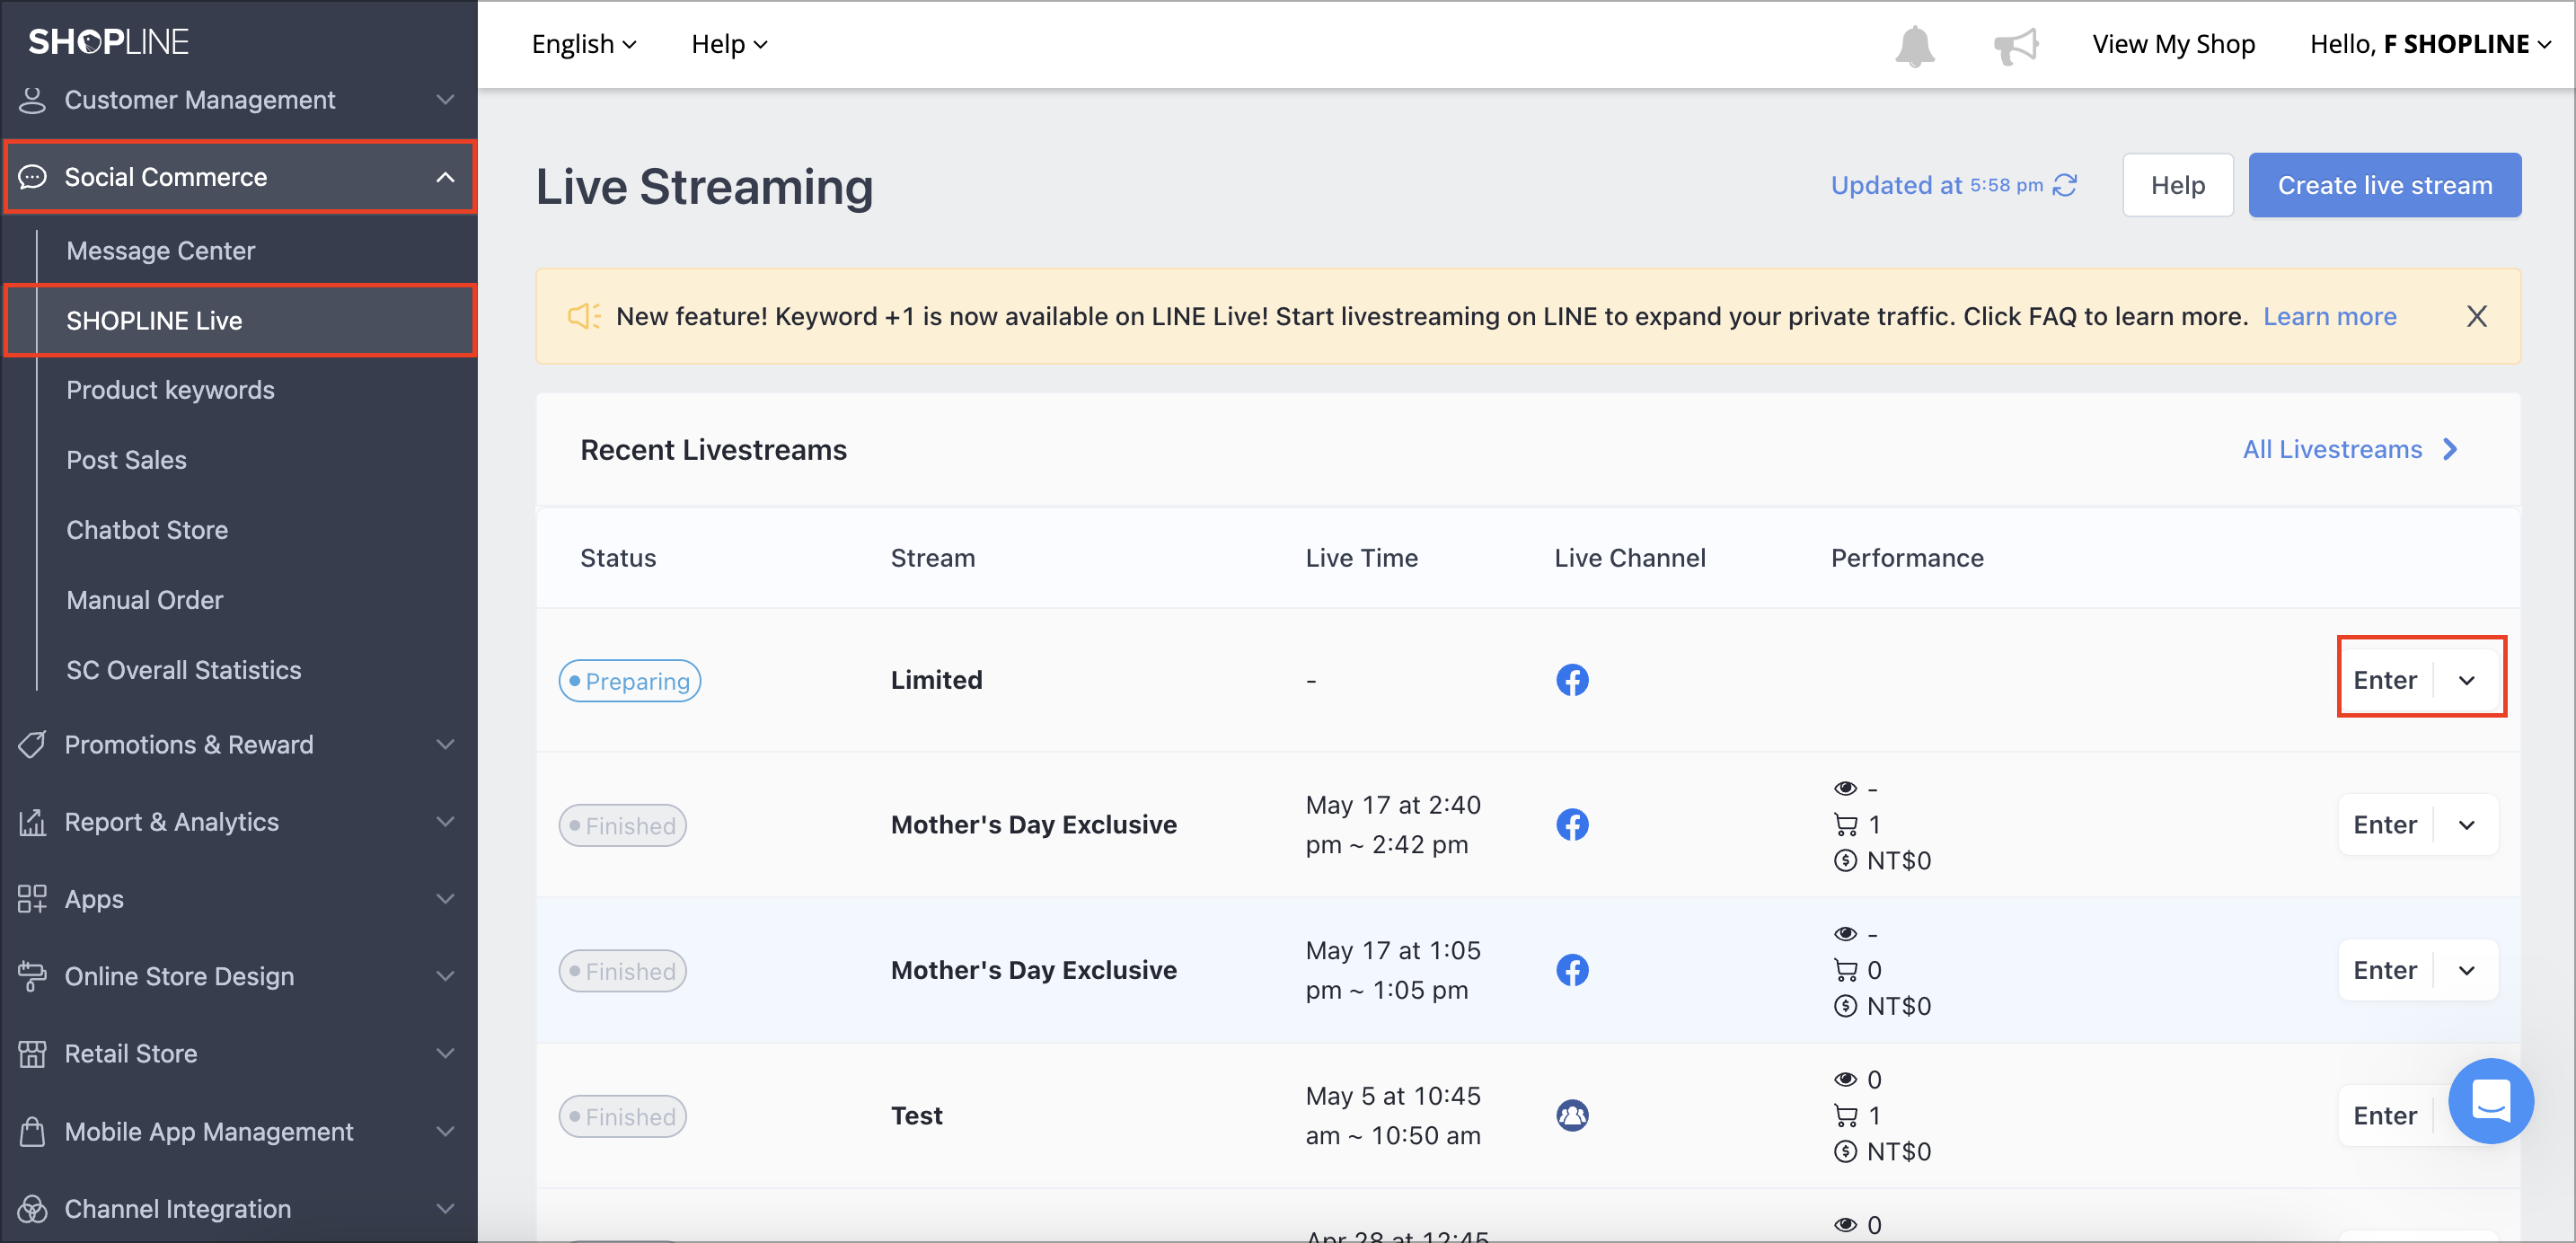Click the refresh icon beside Updated at

[x=2065, y=185]
